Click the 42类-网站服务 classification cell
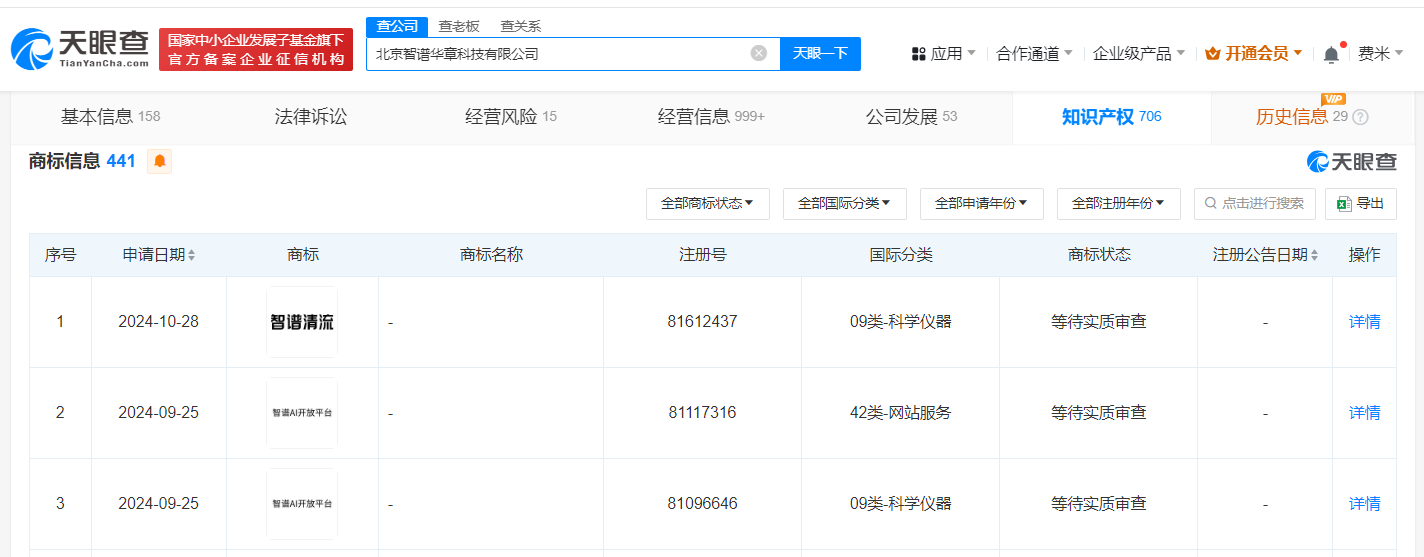Viewport: 1424px width, 557px height. (900, 413)
